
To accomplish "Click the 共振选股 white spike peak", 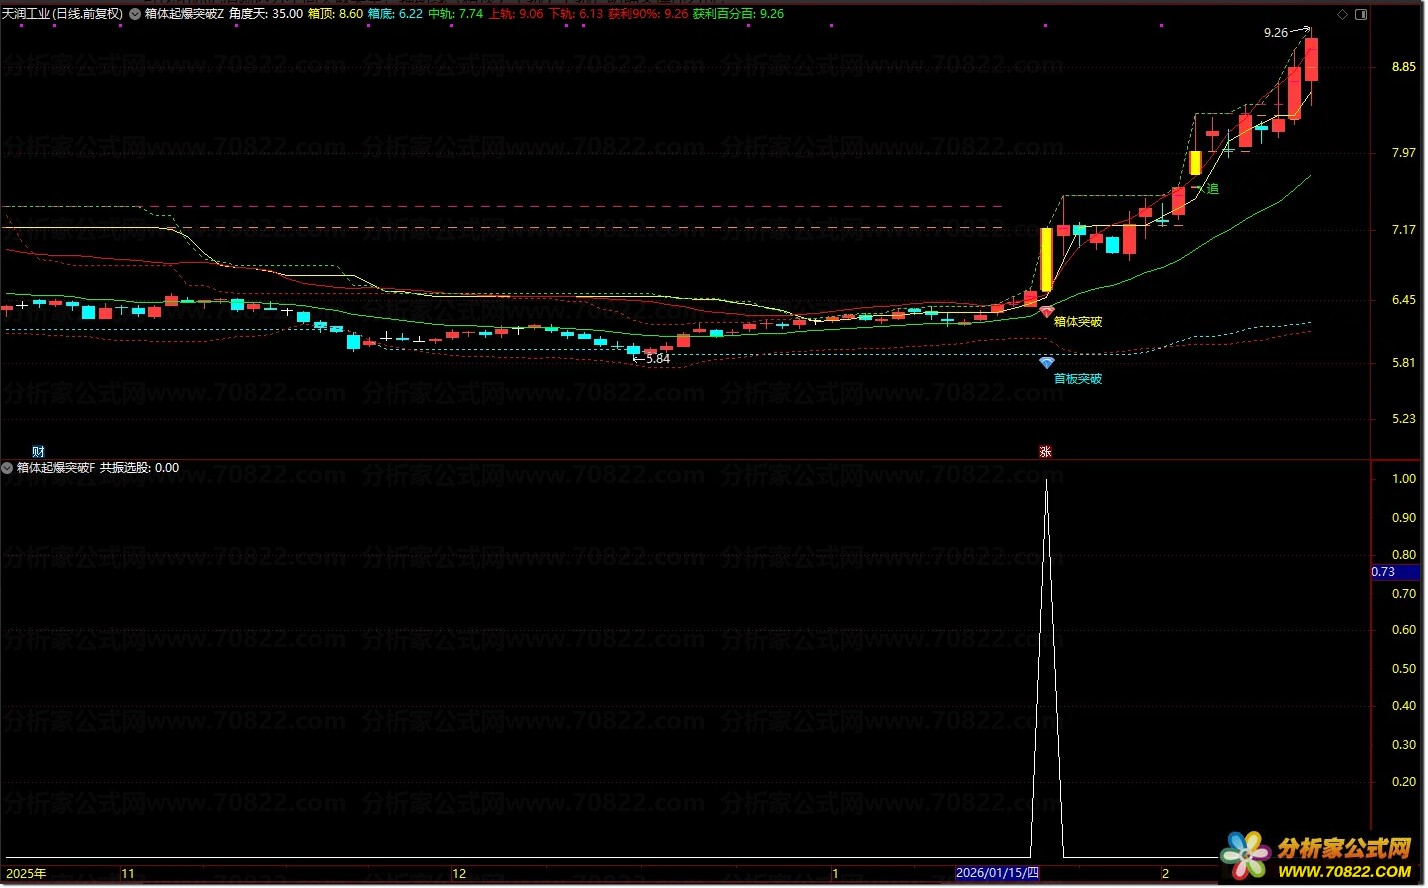I will (x=1046, y=482).
